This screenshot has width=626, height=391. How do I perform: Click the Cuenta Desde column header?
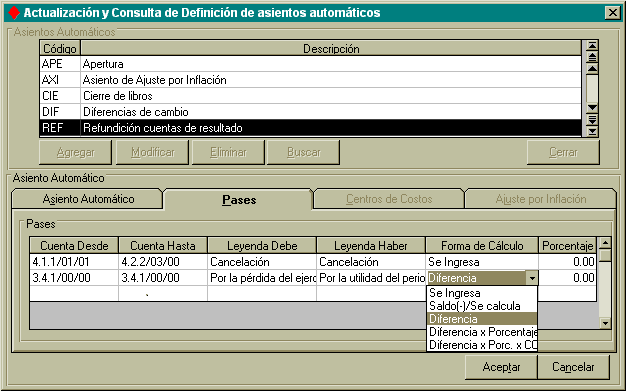pos(74,246)
